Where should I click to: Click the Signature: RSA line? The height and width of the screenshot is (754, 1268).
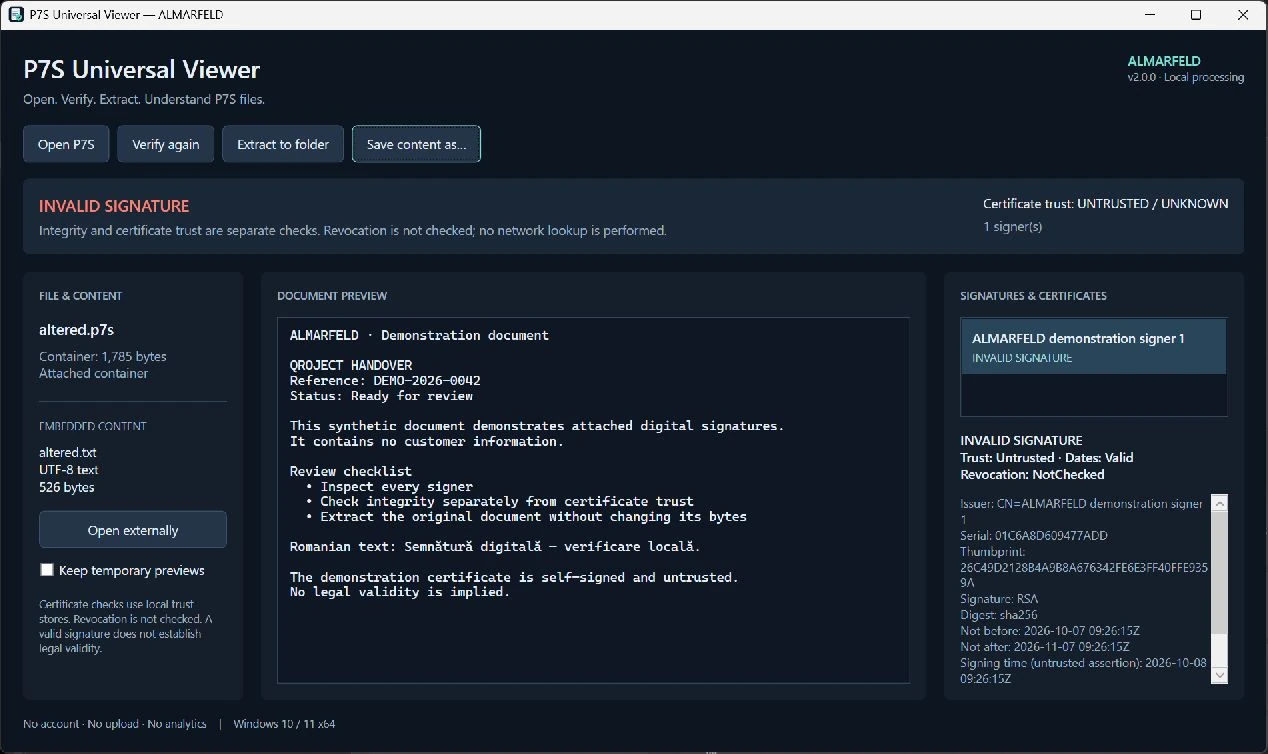point(1000,599)
